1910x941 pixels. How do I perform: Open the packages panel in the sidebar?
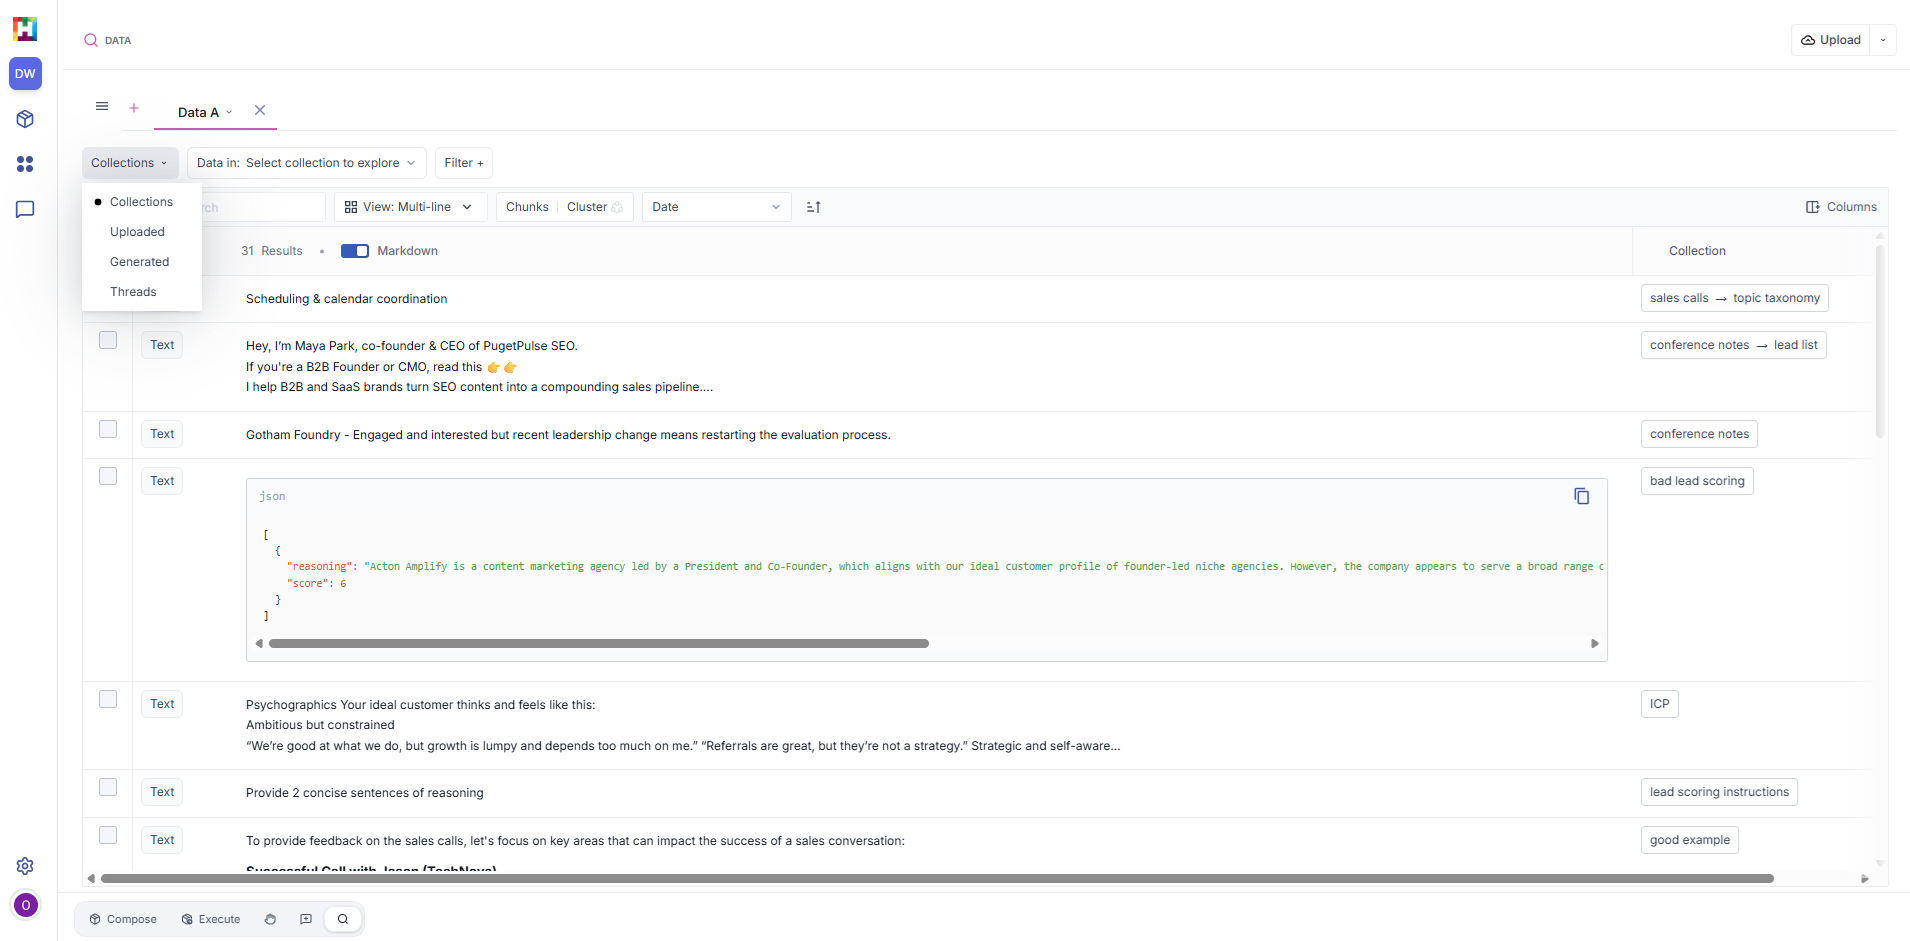(x=25, y=119)
